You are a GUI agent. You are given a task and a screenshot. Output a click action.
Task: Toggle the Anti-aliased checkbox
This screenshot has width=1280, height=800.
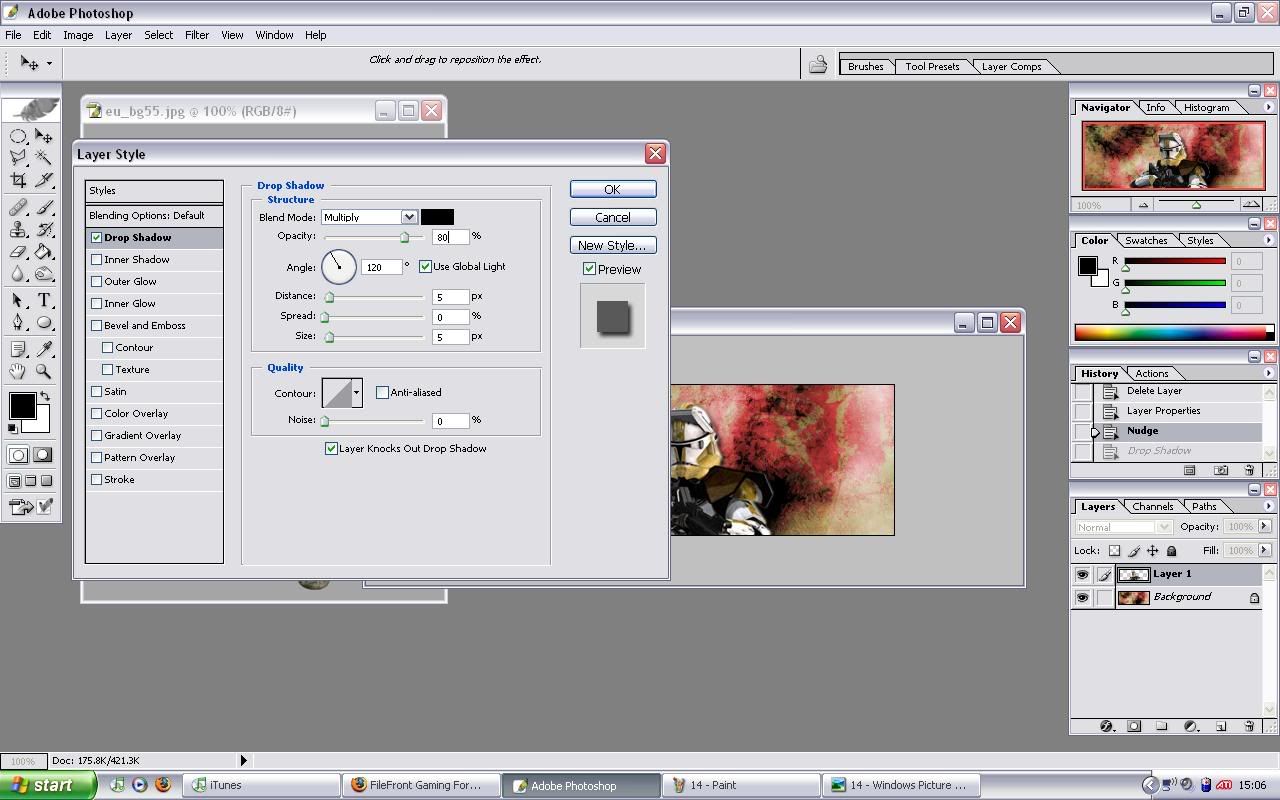coord(382,393)
